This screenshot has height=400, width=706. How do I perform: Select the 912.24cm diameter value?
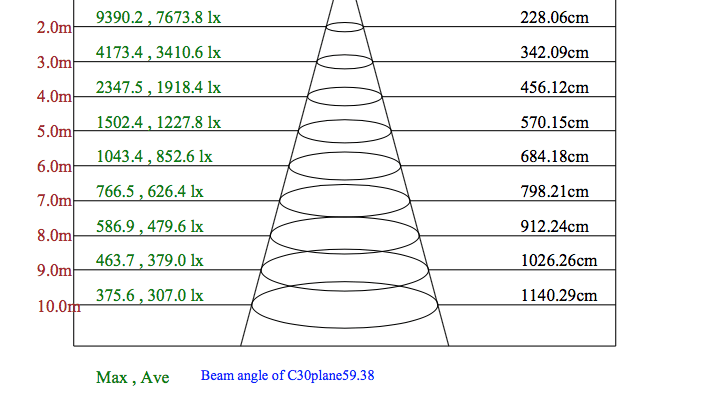click(x=554, y=226)
